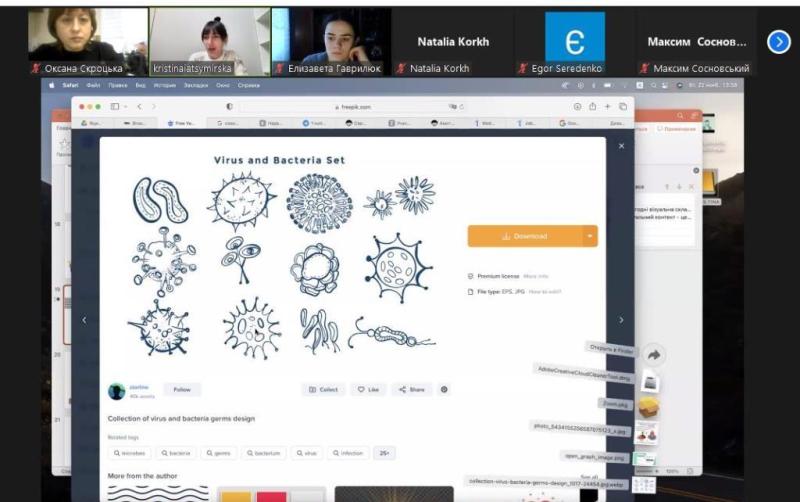Select Елизавета Гаврилюк video tile
The image size is (800, 502).
(x=332, y=42)
